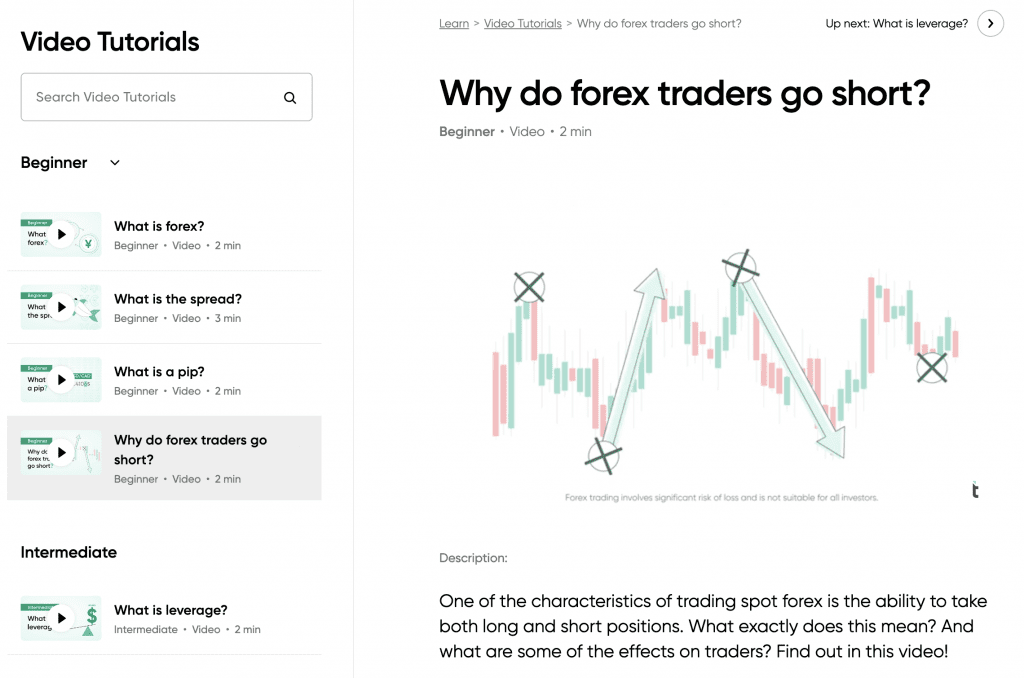The image size is (1024, 678).
Task: Select the "What is the spread?" tutorial entry
Action: [x=178, y=307]
